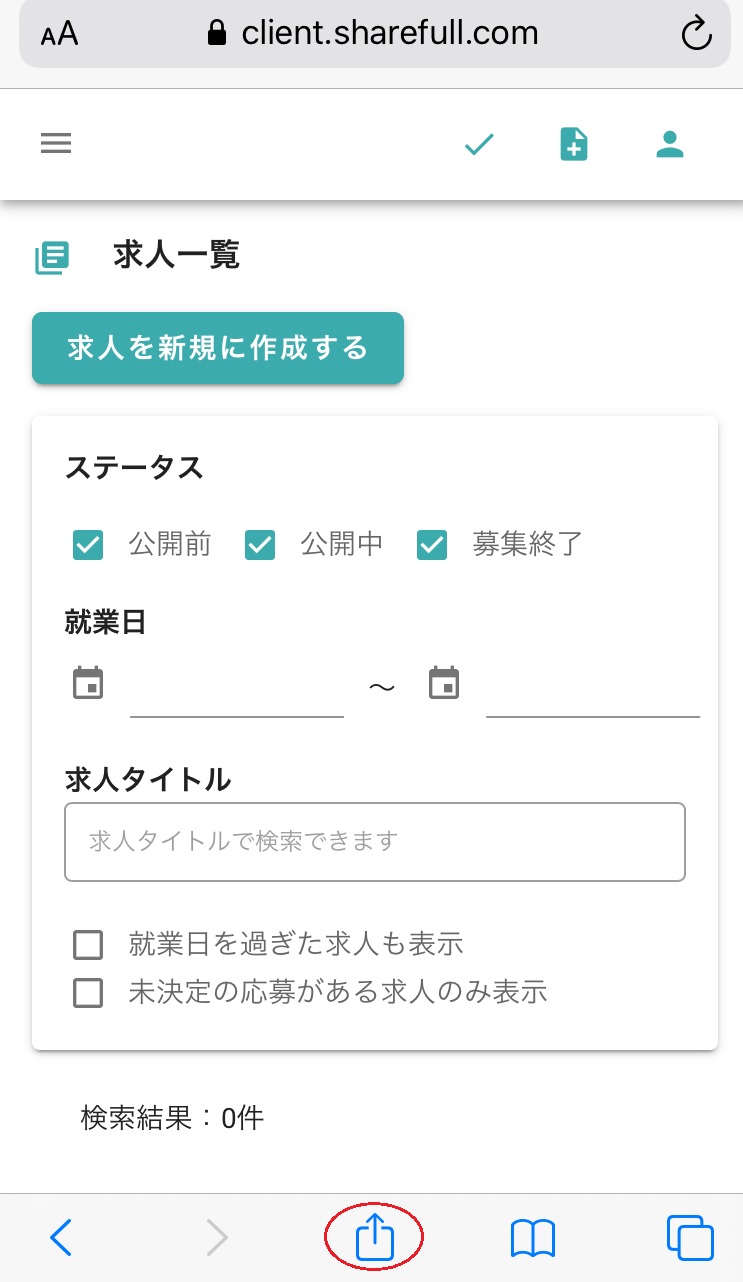Tap Safari's share button

pyautogui.click(x=375, y=1239)
